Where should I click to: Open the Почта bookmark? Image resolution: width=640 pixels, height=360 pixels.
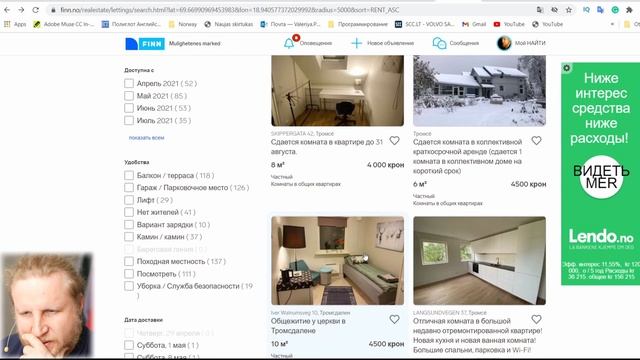[x=291, y=24]
